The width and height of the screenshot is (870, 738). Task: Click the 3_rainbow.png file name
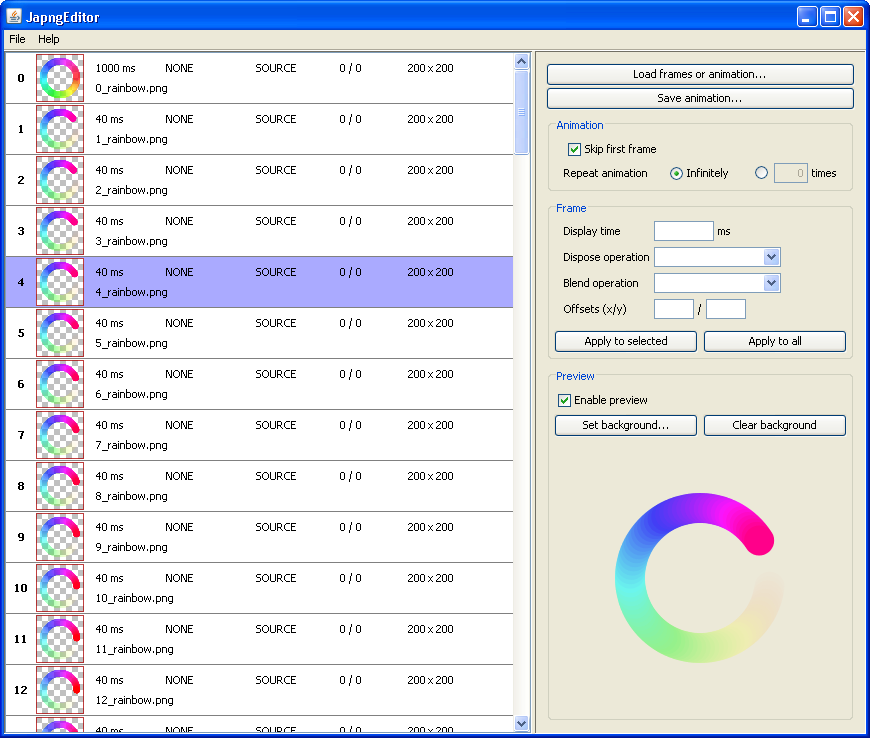pos(131,241)
